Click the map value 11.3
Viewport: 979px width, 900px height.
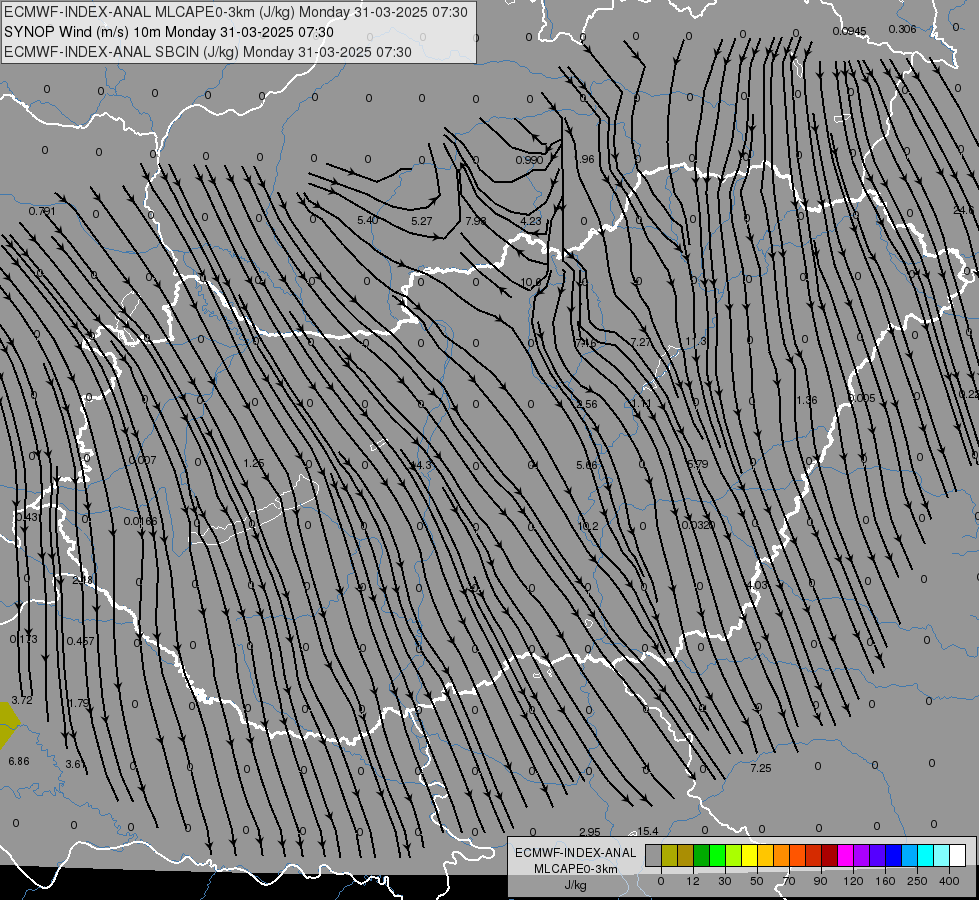pos(696,341)
